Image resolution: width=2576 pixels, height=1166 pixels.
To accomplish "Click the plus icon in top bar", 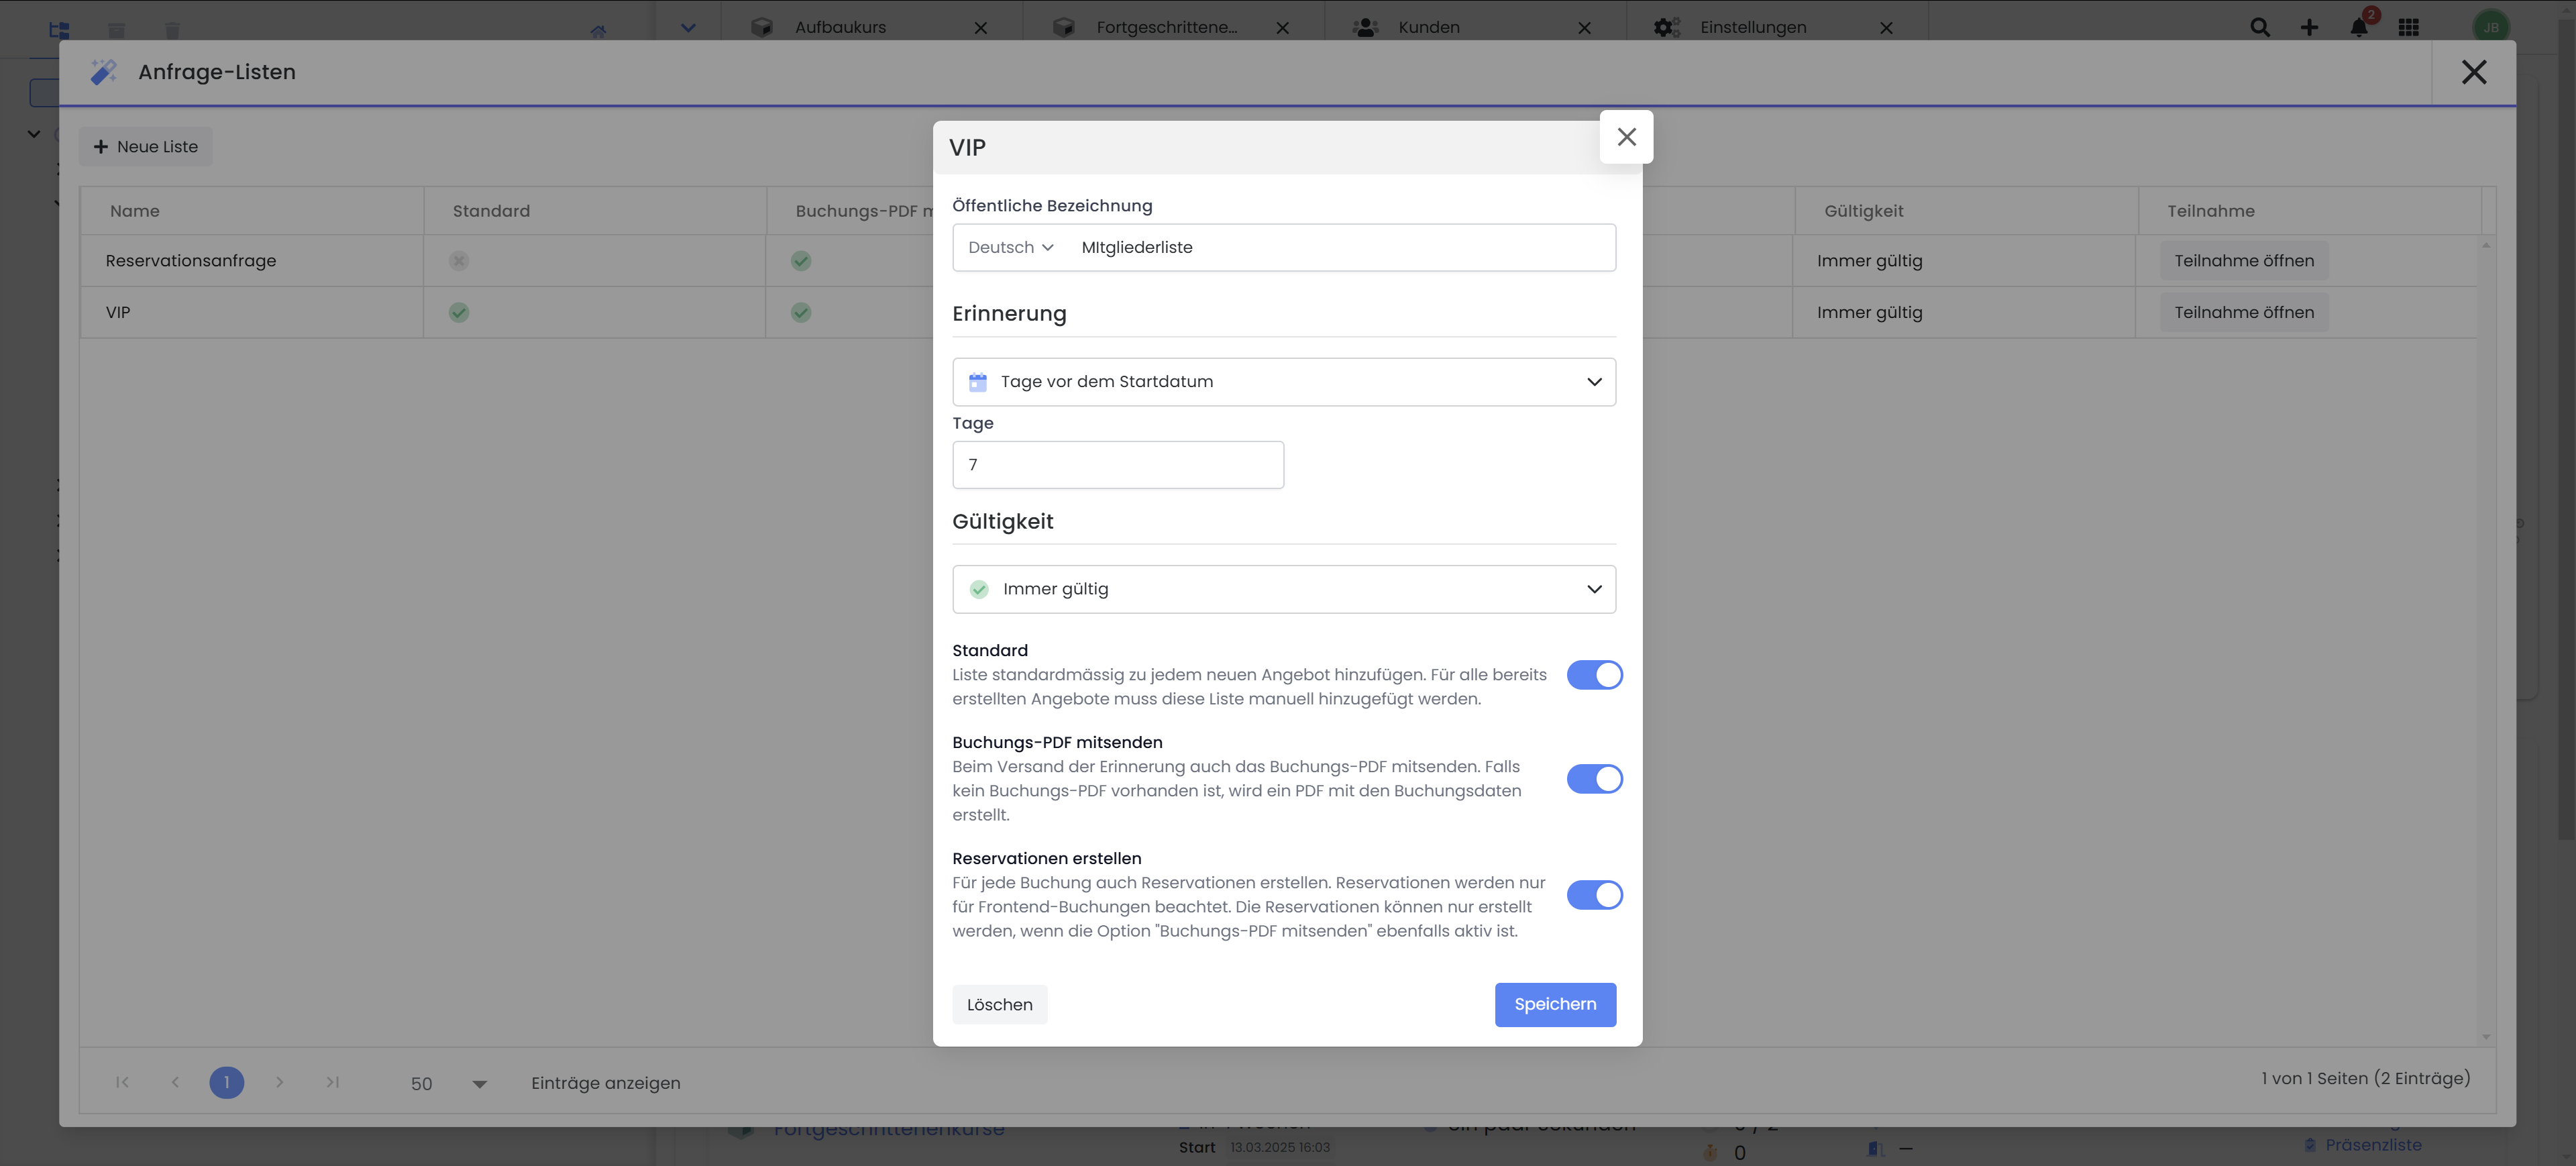I will point(2309,27).
